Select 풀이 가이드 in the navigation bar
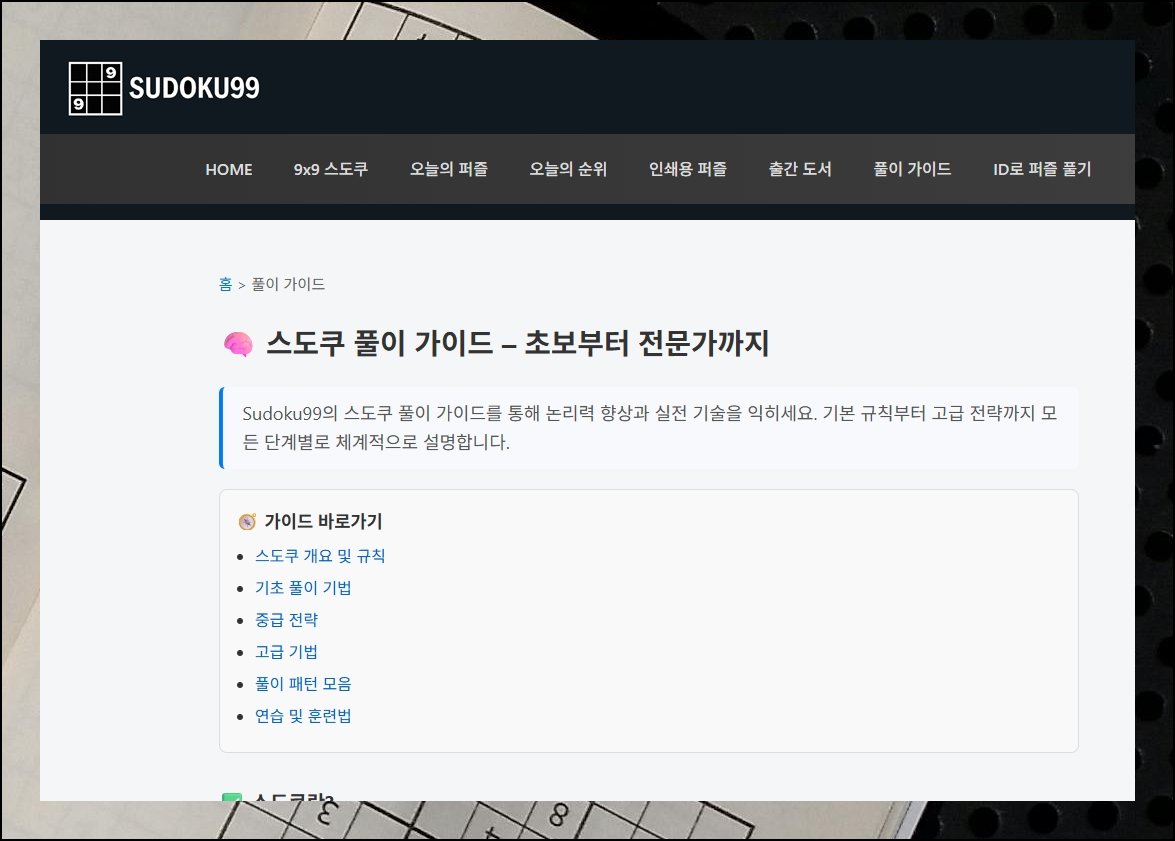Image resolution: width=1175 pixels, height=841 pixels. 912,169
